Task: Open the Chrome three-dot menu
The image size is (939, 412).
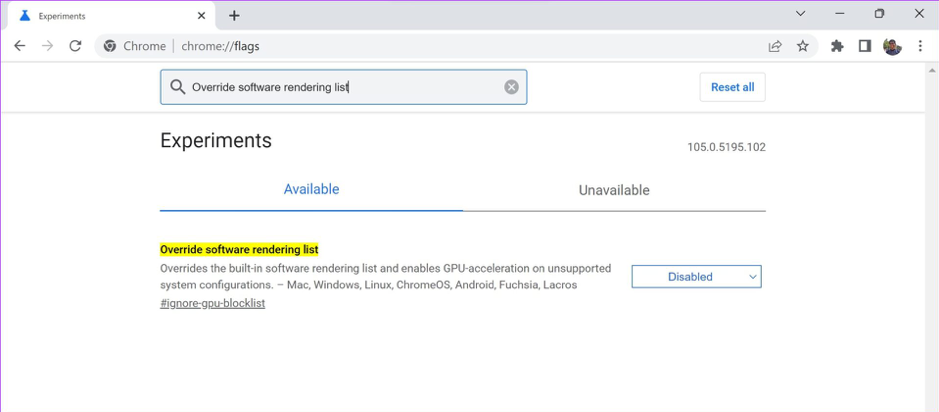Action: click(920, 46)
